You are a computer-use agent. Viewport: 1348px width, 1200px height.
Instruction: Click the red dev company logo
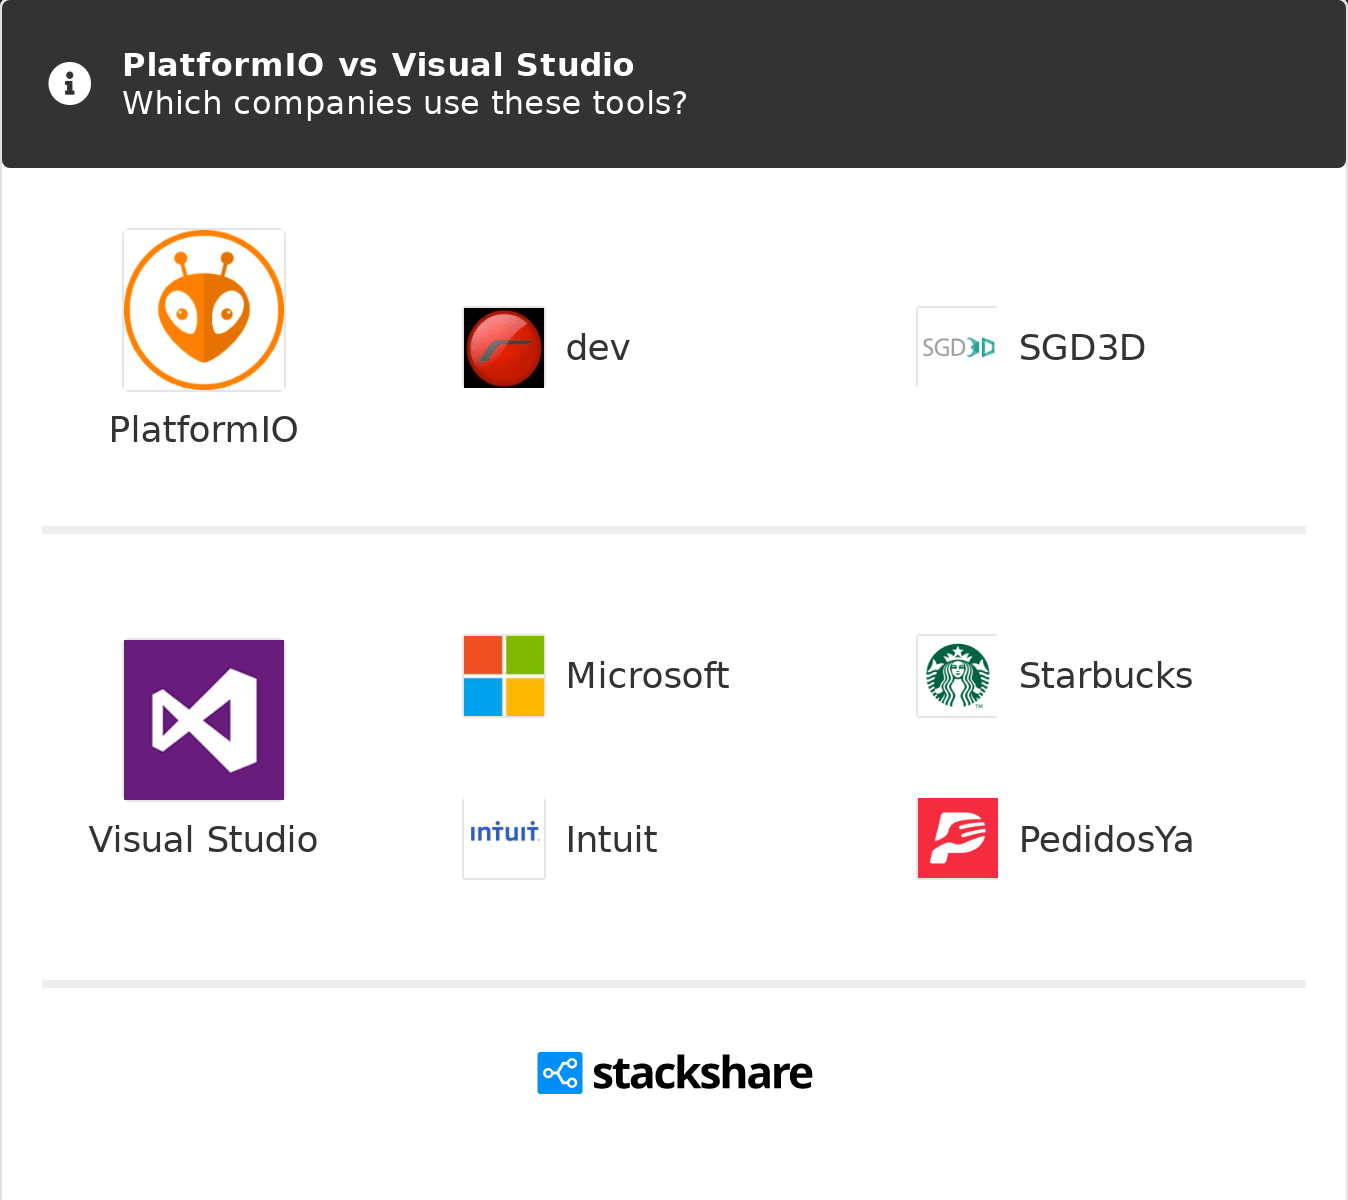tap(504, 348)
